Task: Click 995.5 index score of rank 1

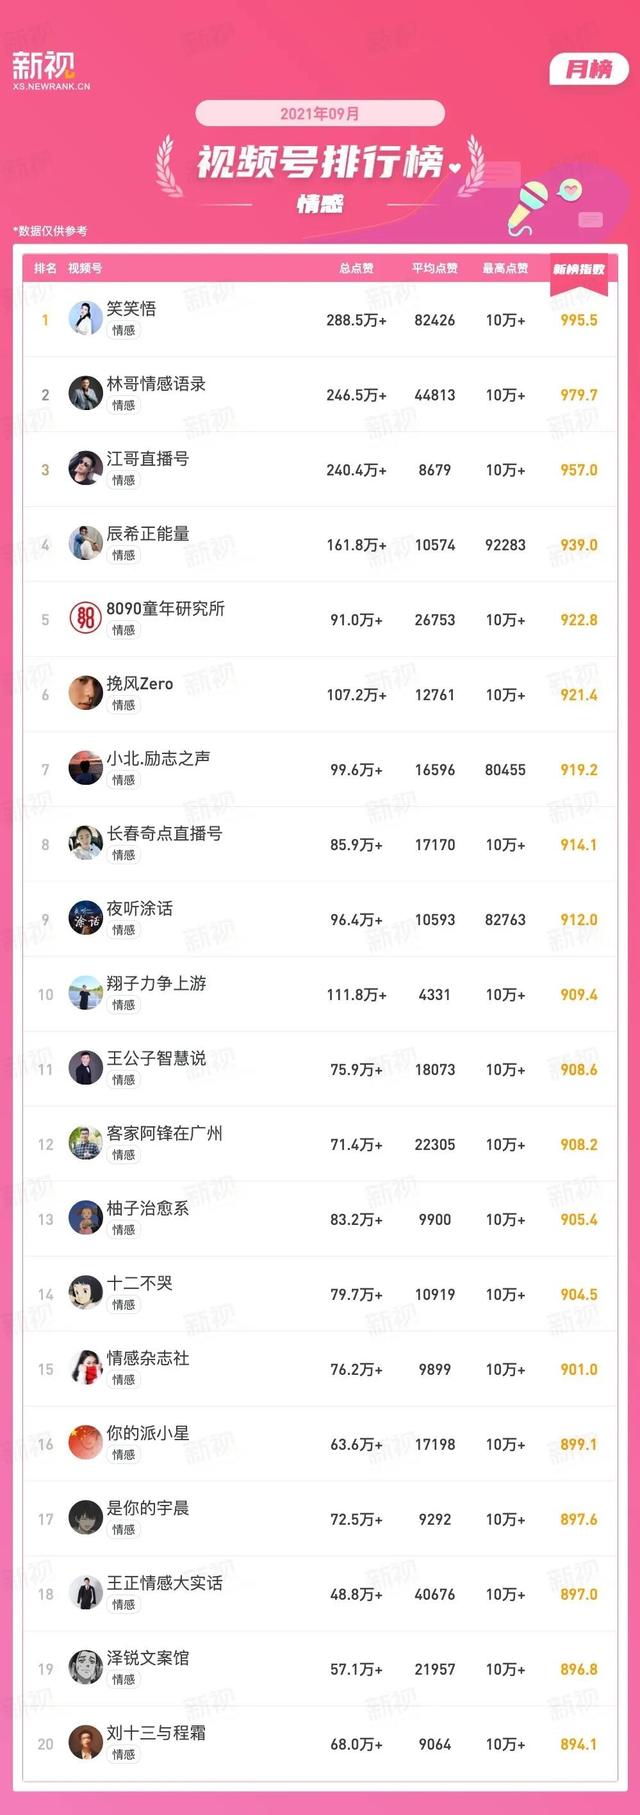Action: (x=579, y=320)
